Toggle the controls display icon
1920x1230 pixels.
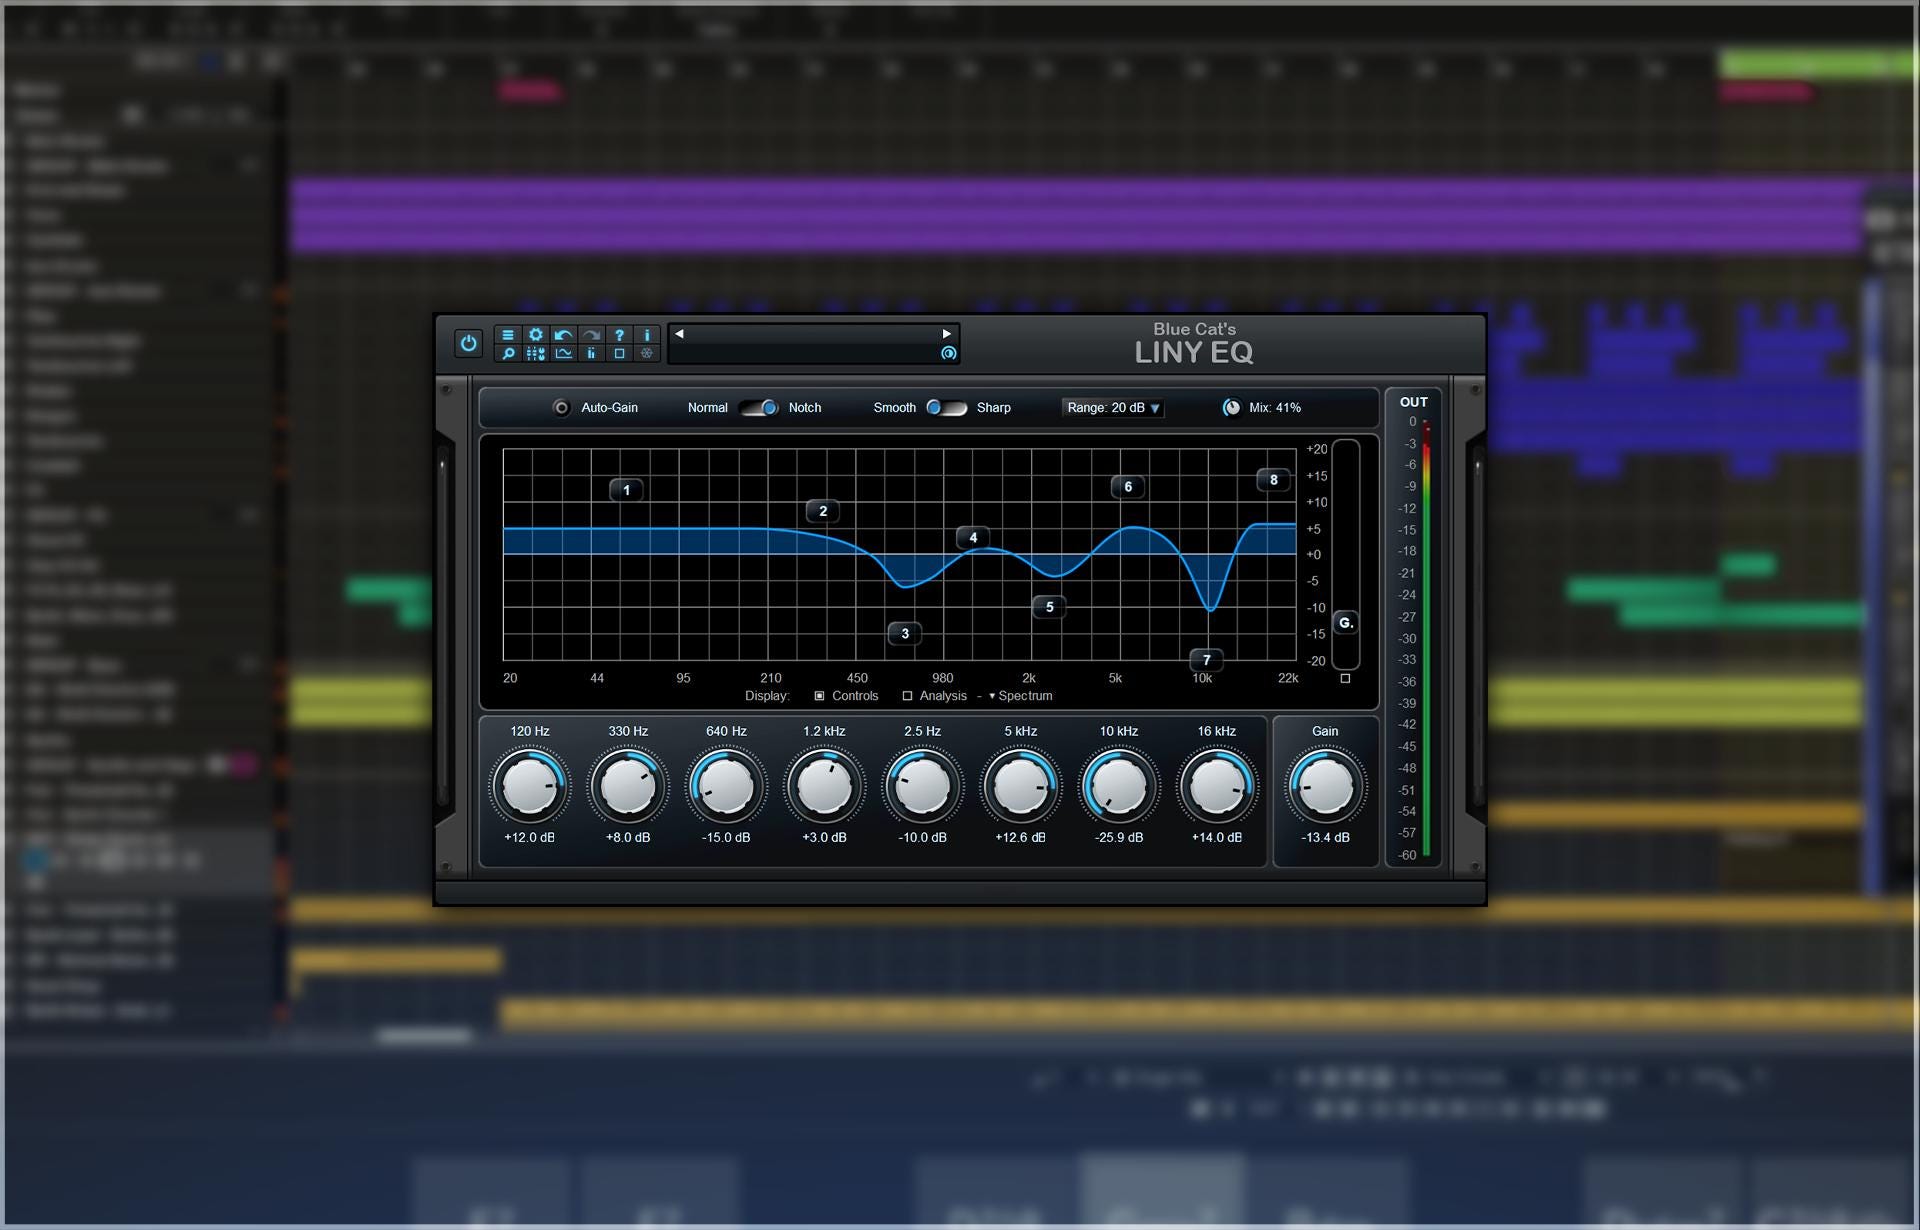pos(536,353)
